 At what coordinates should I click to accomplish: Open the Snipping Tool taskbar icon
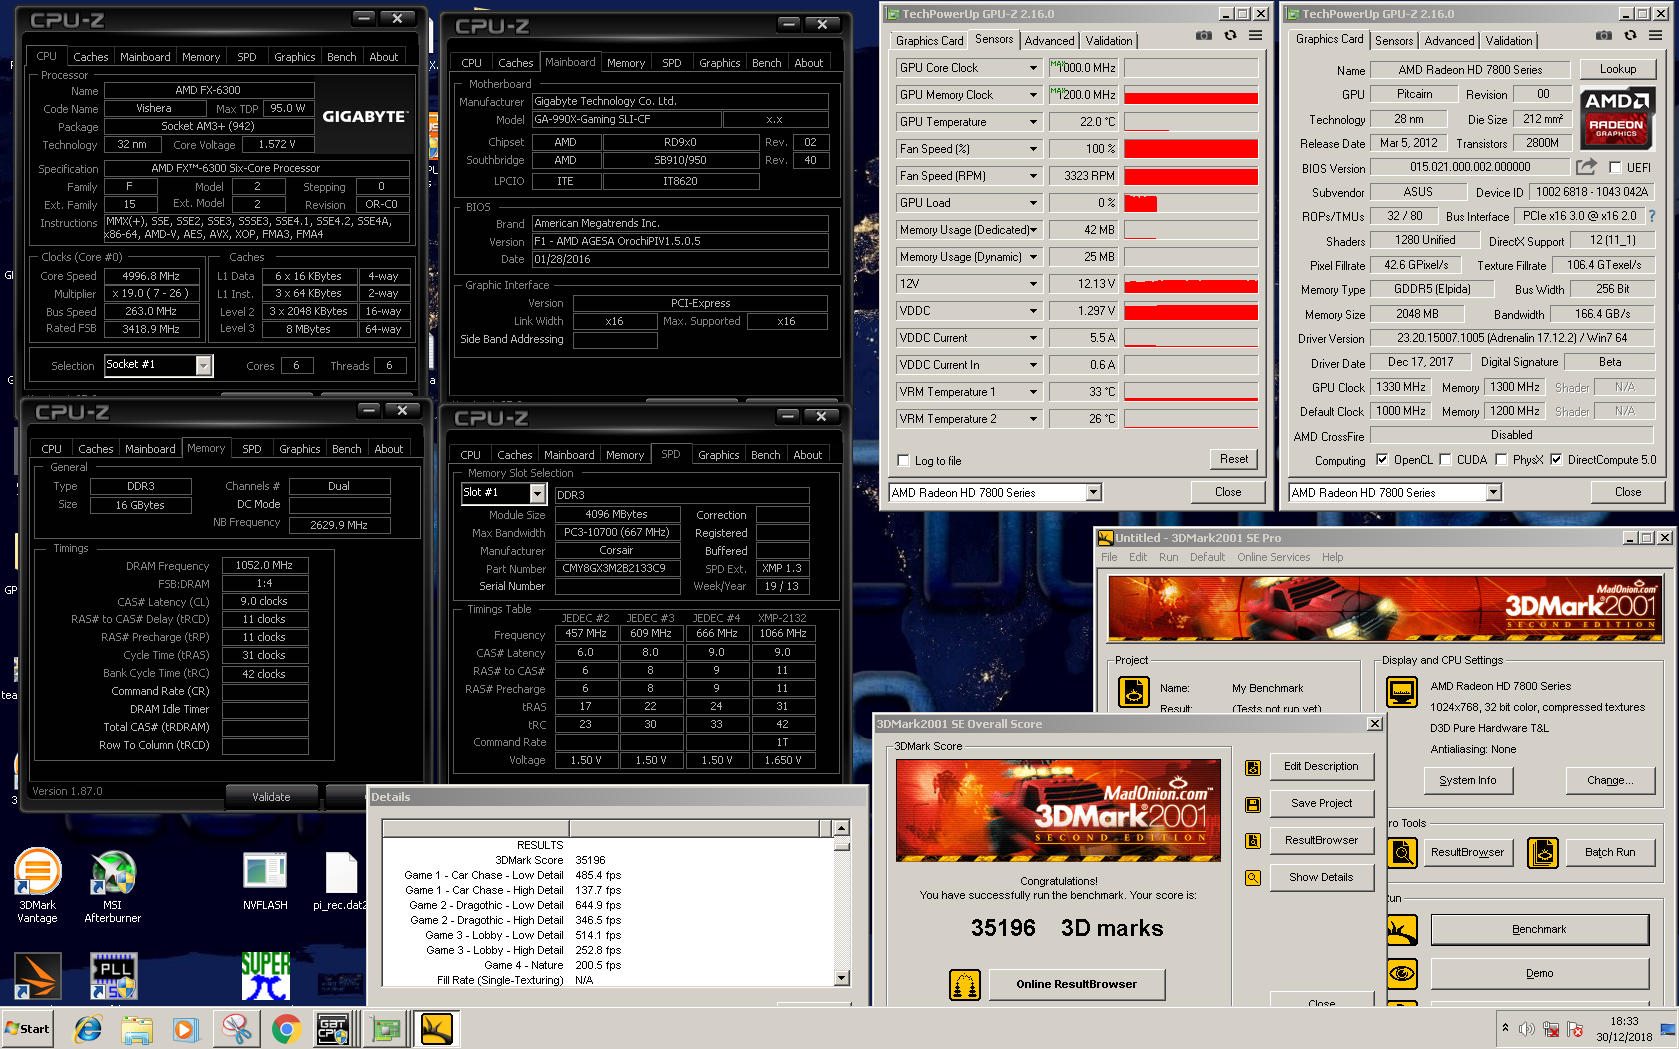[x=237, y=1029]
